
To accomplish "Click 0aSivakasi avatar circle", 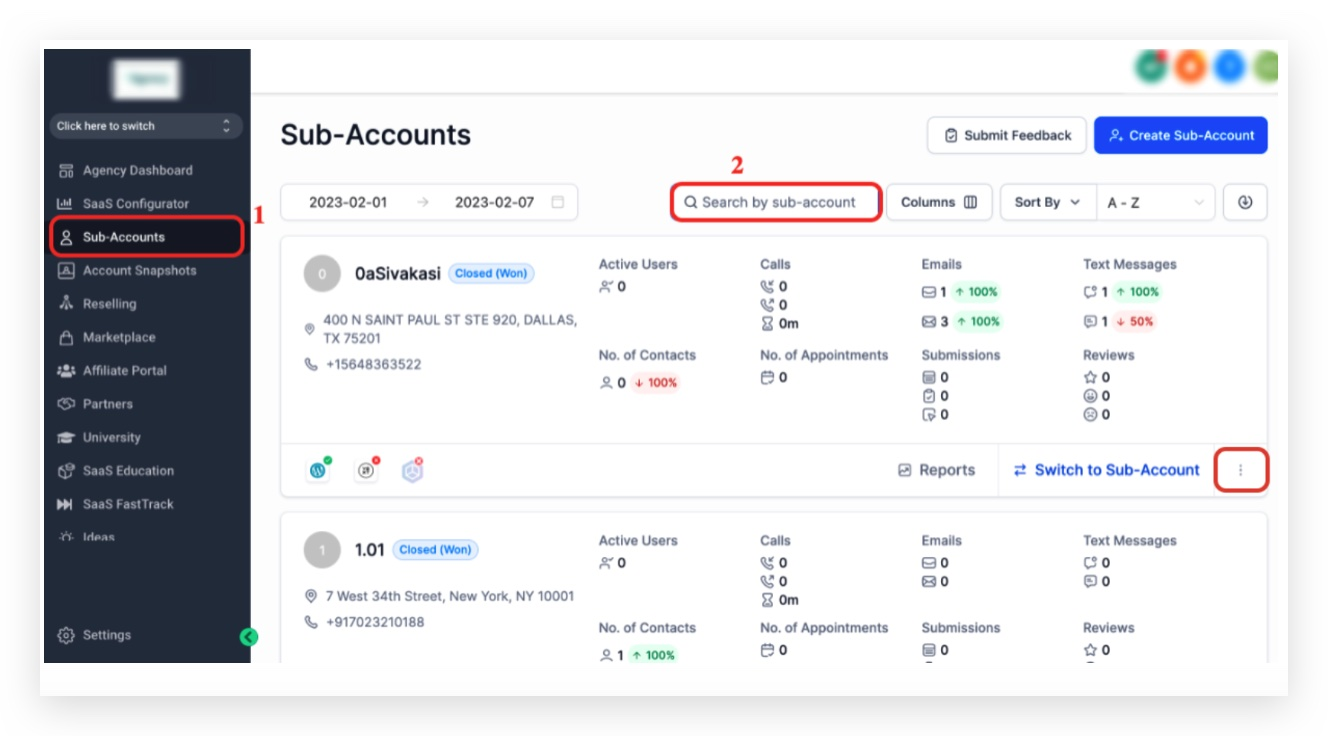I will (x=322, y=273).
